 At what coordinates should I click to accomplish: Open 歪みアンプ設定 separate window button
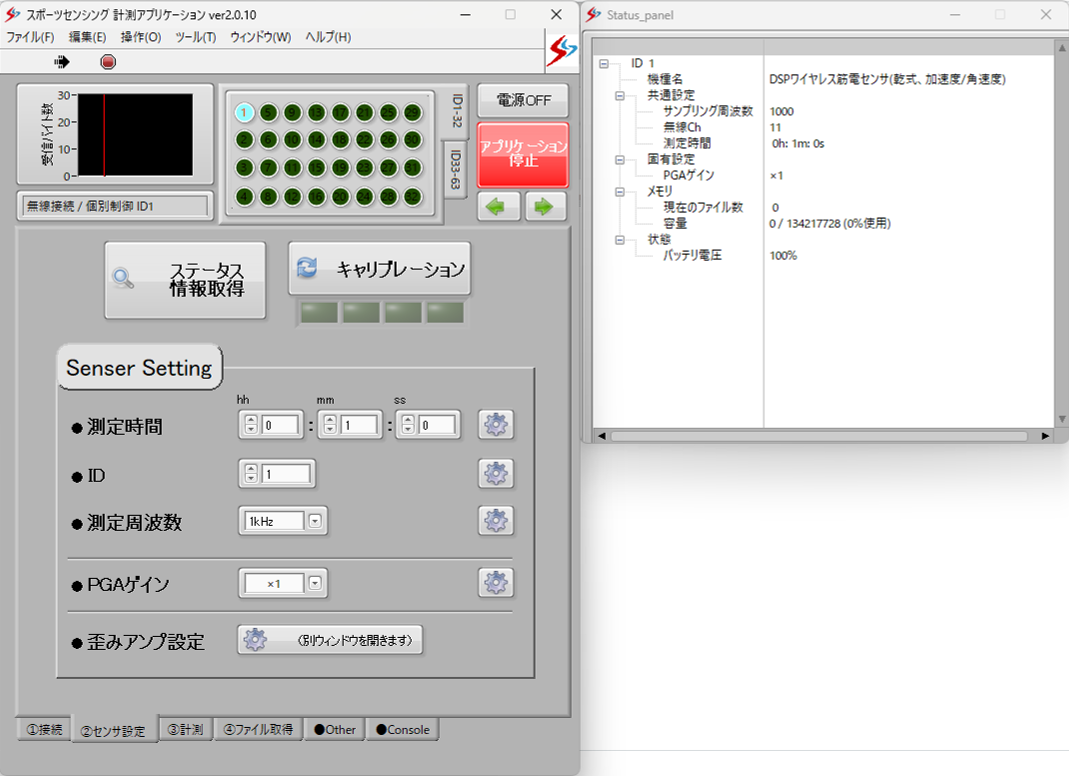point(330,640)
